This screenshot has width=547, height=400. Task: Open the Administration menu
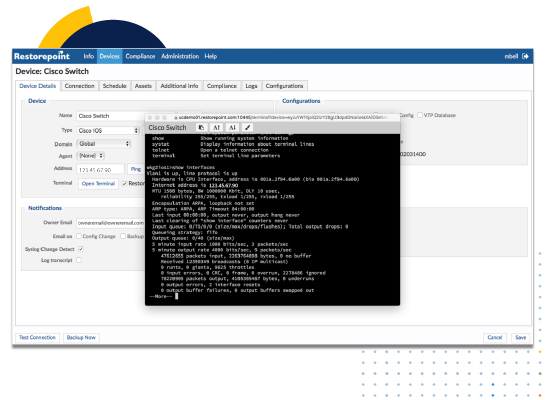tap(180, 56)
